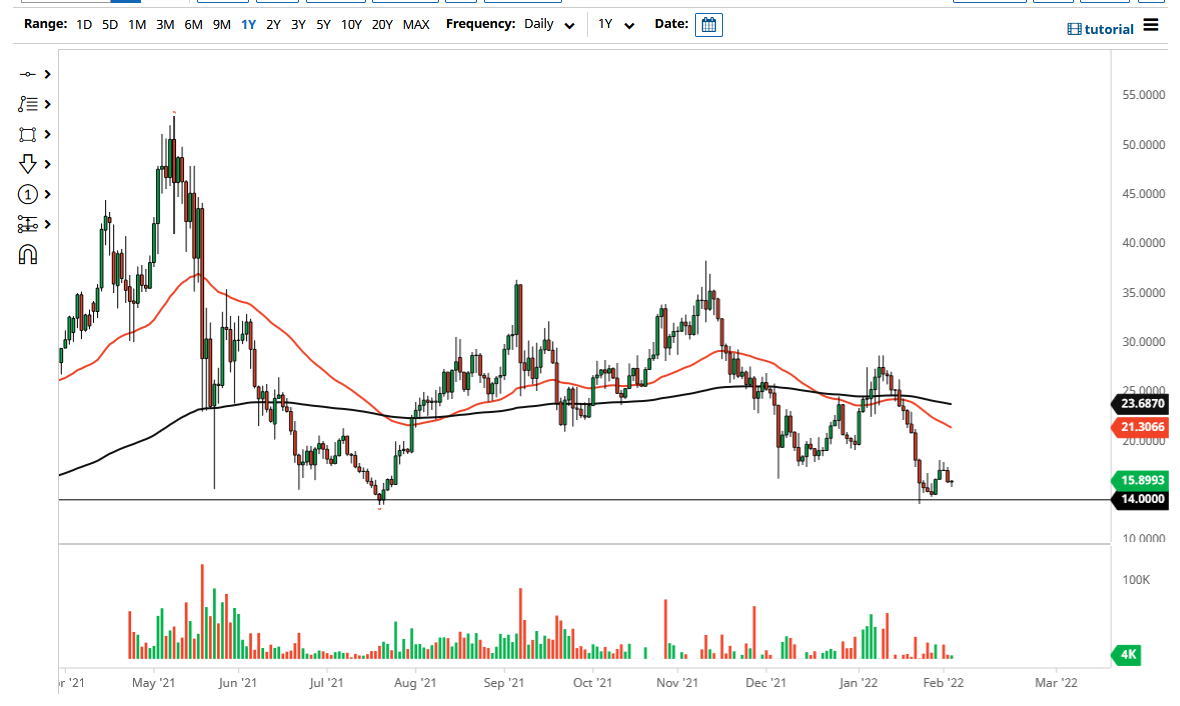Screen dimensions: 1180x706
Task: Toggle the magnet snap tool
Action: coord(27,253)
